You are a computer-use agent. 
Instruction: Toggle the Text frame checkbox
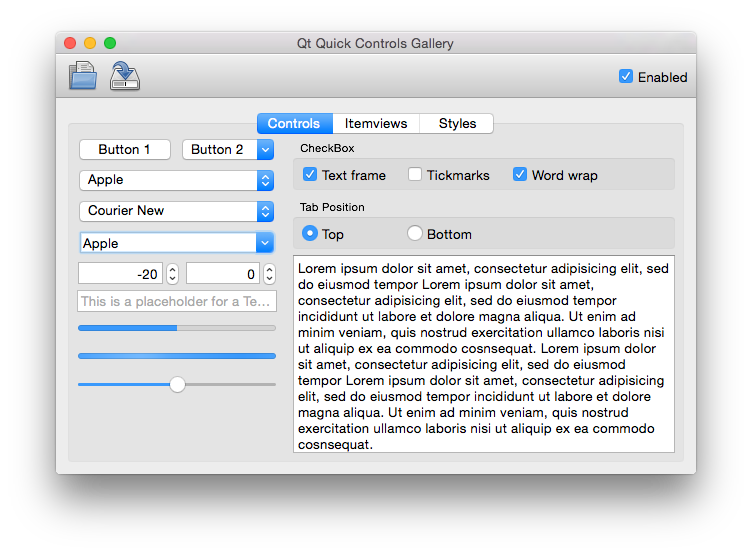[310, 175]
